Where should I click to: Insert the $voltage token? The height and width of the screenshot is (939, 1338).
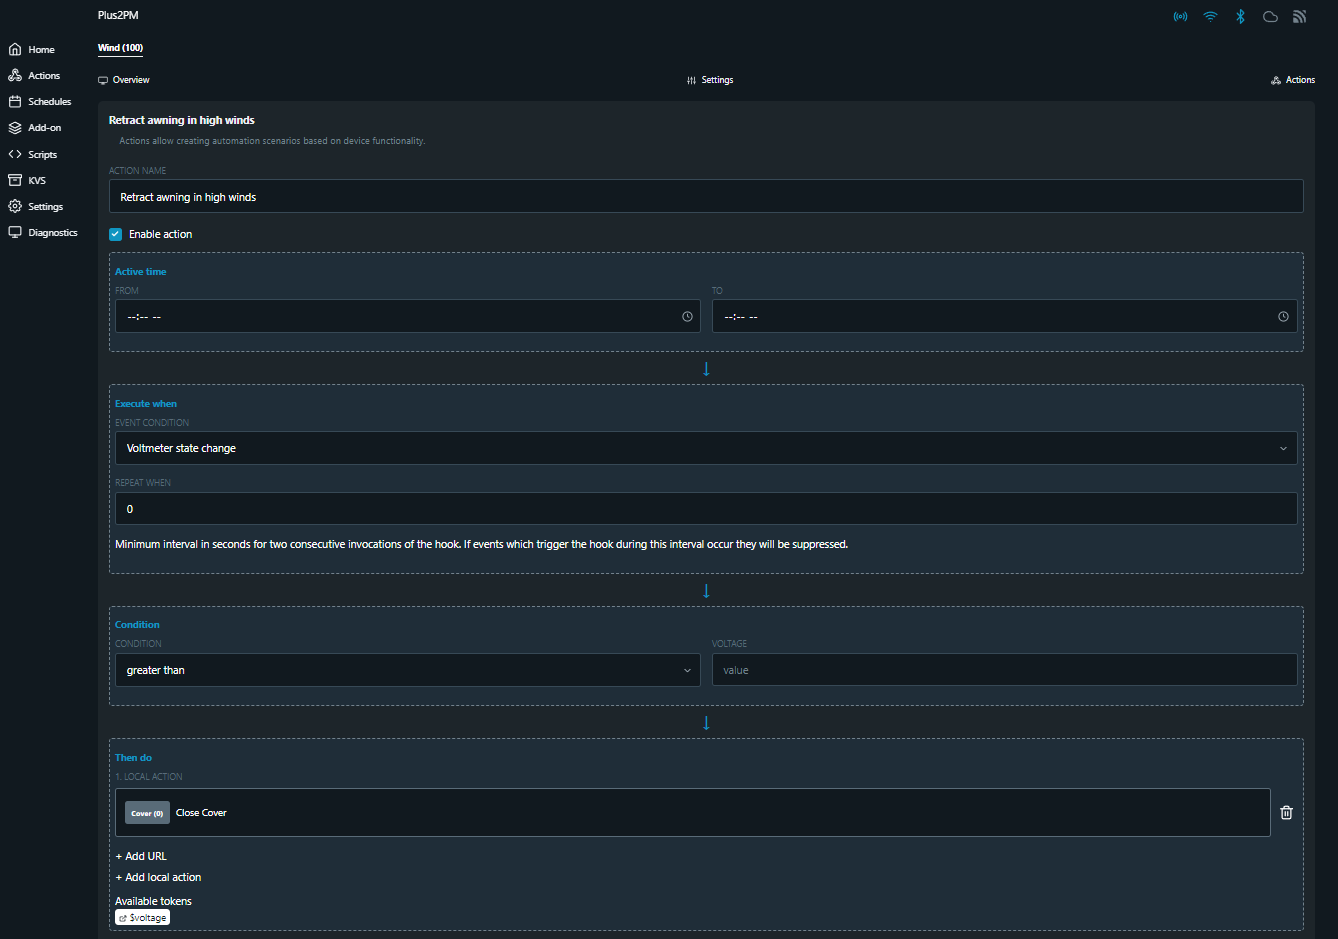tap(142, 918)
